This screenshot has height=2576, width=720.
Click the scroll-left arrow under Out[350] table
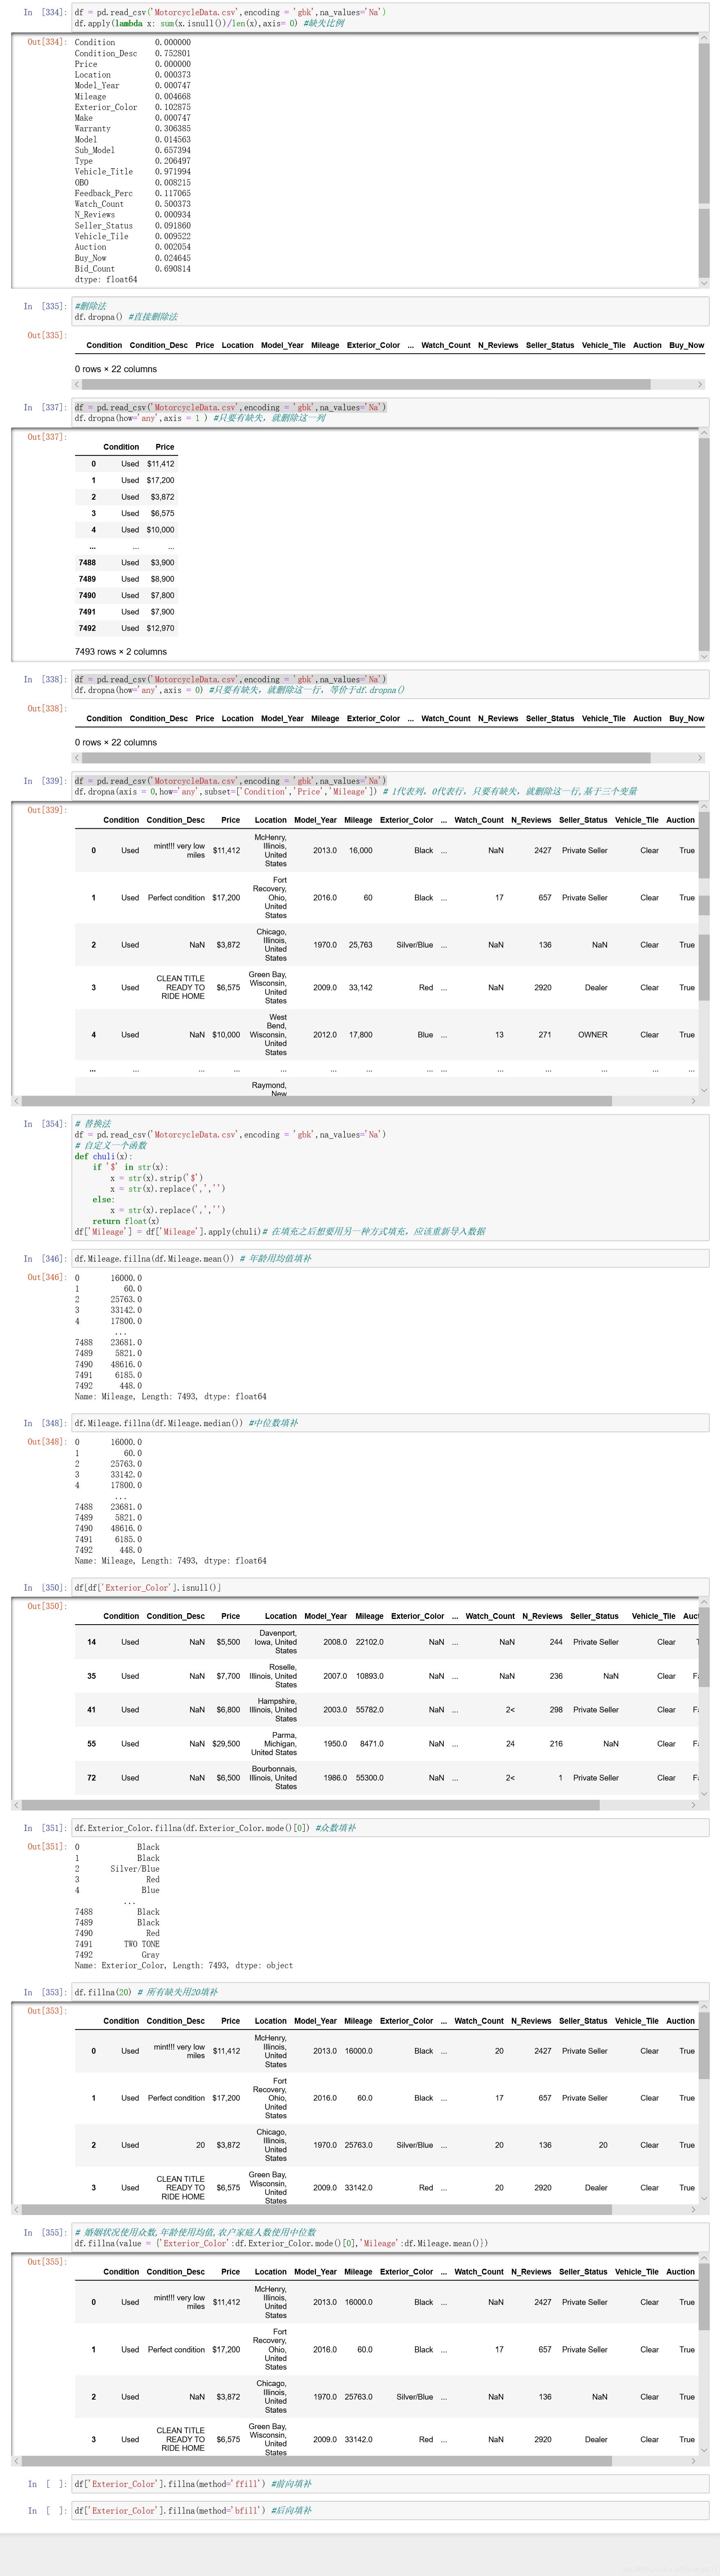click(16, 1805)
